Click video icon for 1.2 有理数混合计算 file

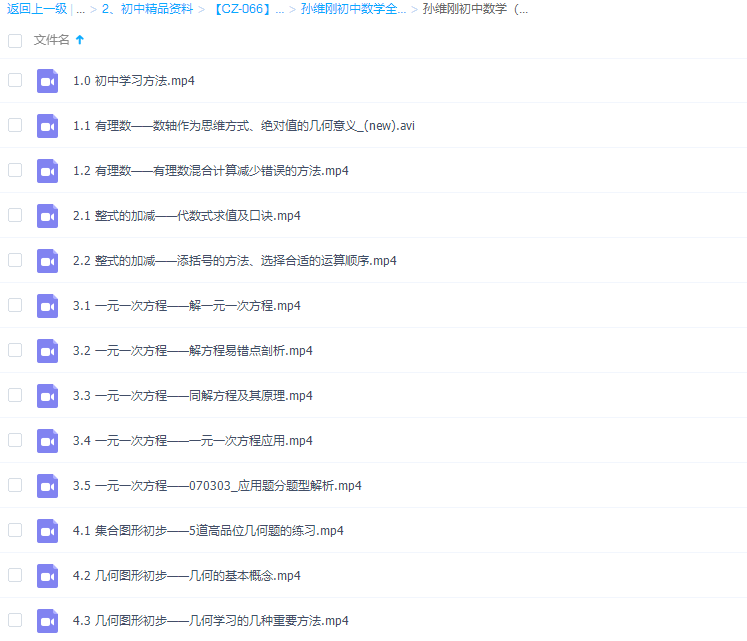pyautogui.click(x=48, y=171)
